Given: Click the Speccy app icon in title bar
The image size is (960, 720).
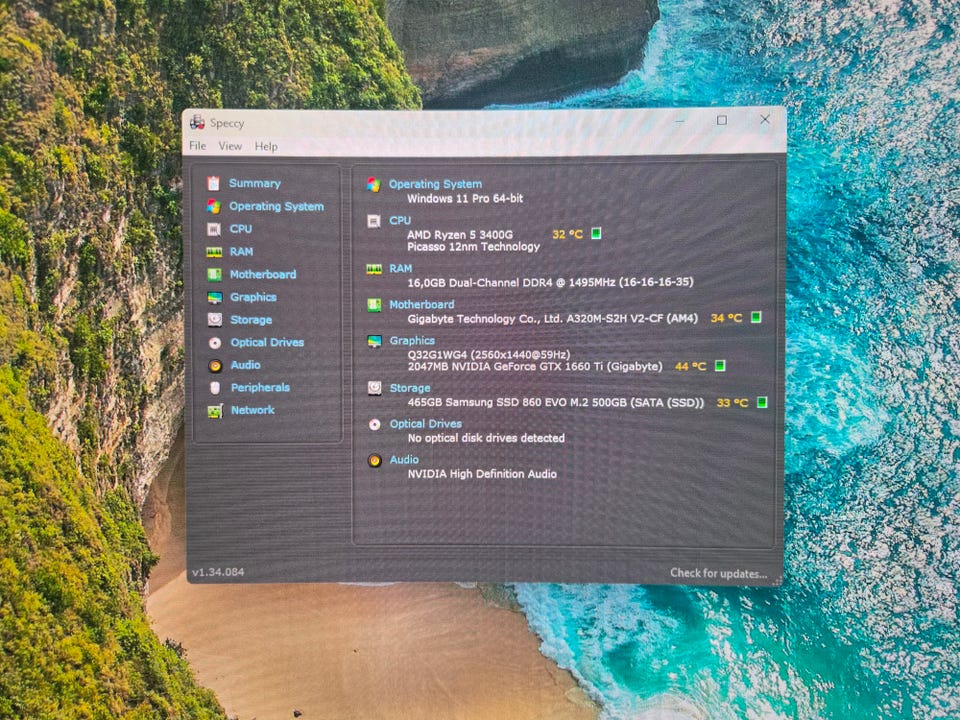Looking at the screenshot, I should pyautogui.click(x=197, y=122).
